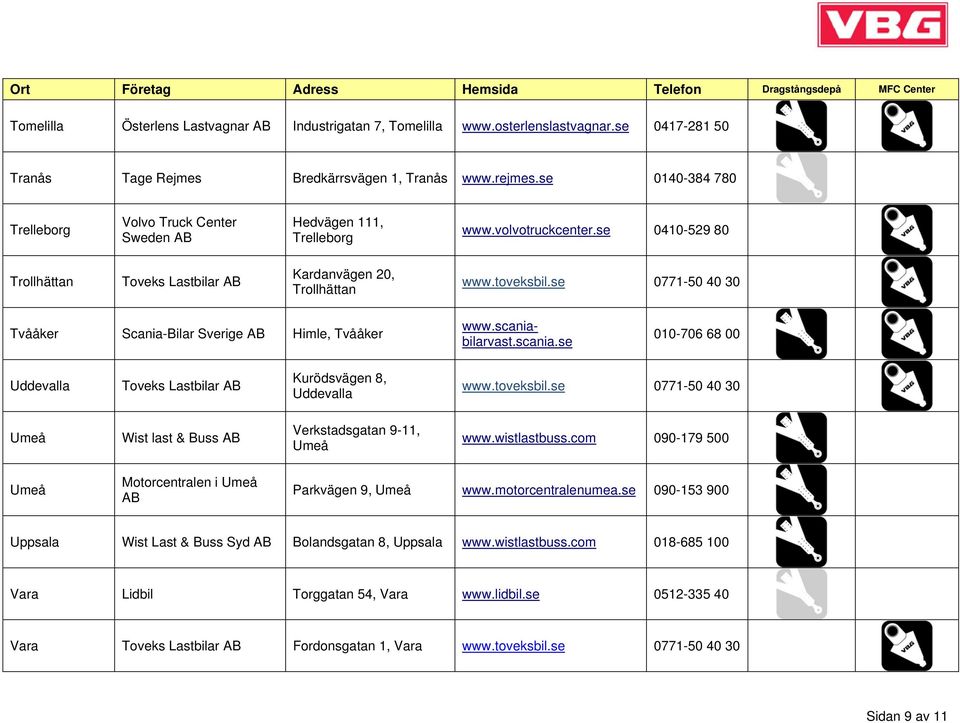960x723 pixels.
Task: Select Volvo Truck Center Sweden AB cell
Action: click(x=200, y=230)
